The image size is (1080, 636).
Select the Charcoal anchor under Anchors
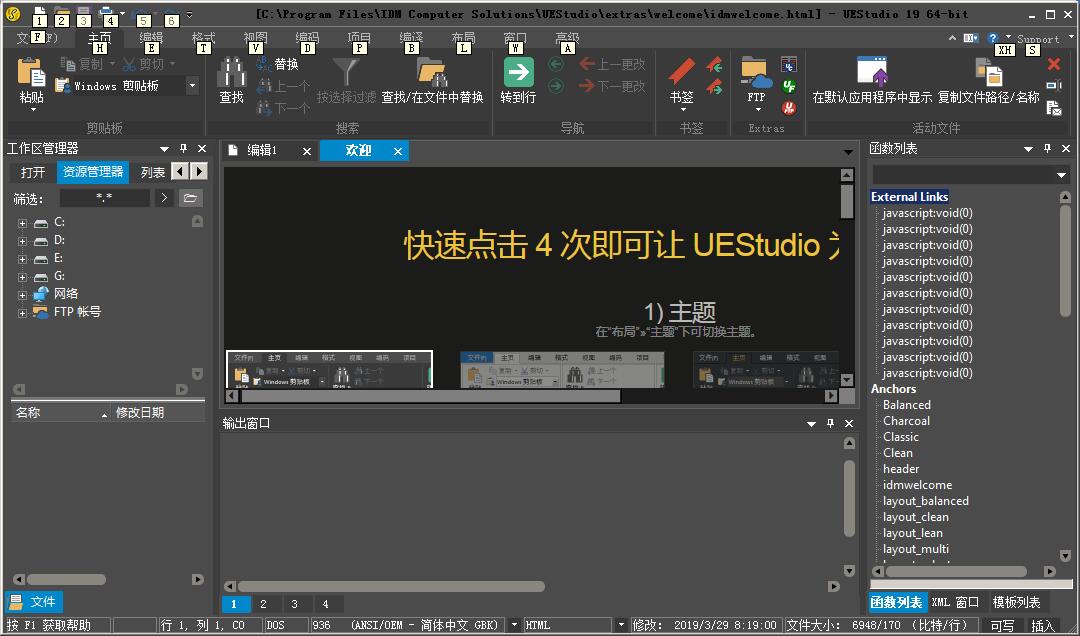coord(906,420)
